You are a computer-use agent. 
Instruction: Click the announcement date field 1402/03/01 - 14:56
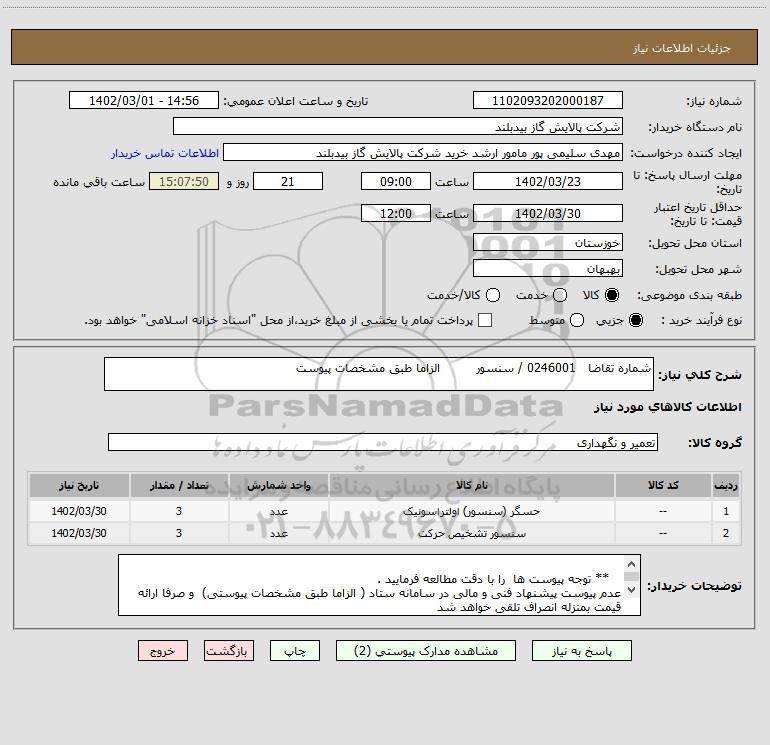click(x=144, y=100)
